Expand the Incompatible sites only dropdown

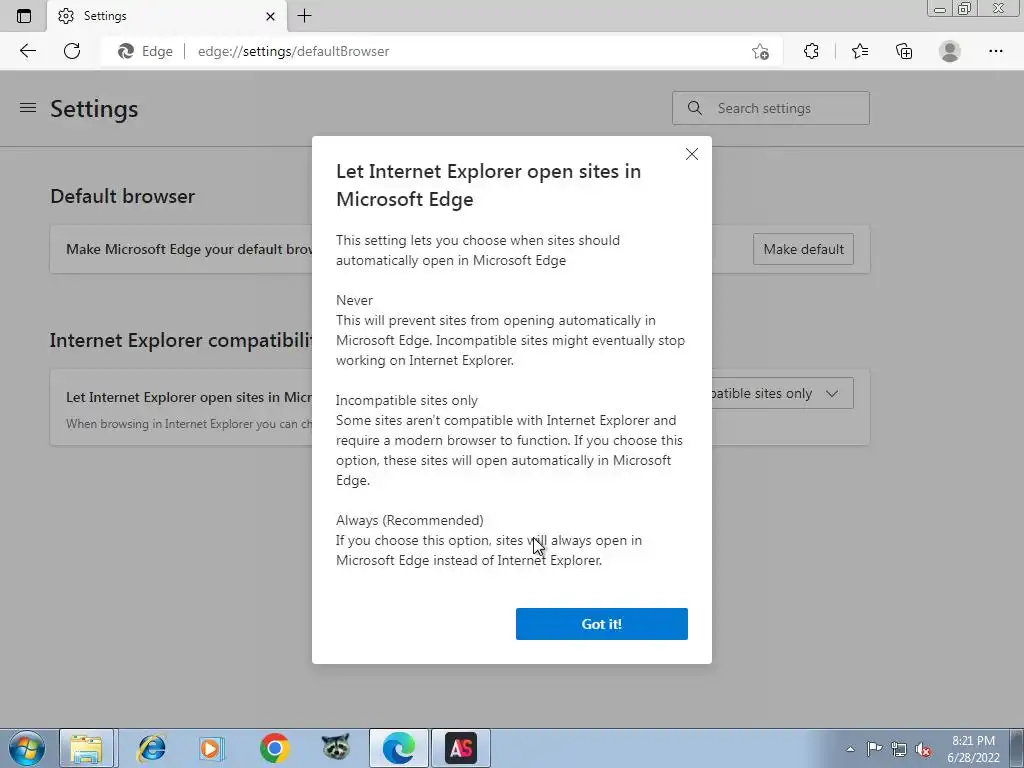782,393
